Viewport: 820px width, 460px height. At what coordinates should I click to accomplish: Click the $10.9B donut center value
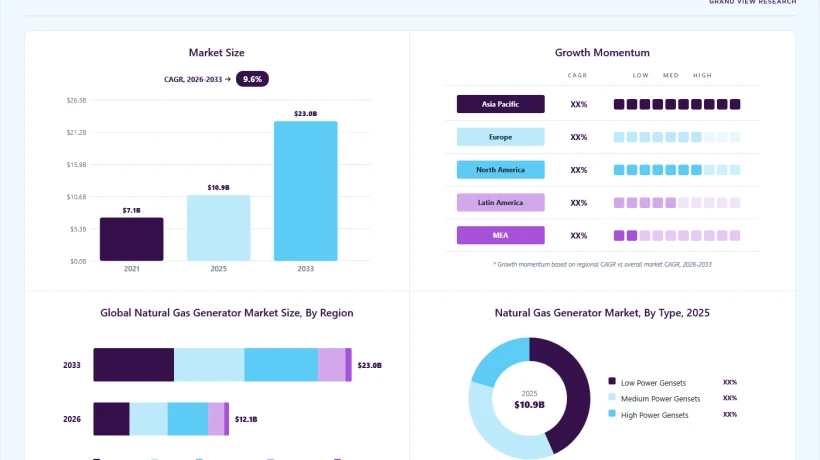click(529, 405)
